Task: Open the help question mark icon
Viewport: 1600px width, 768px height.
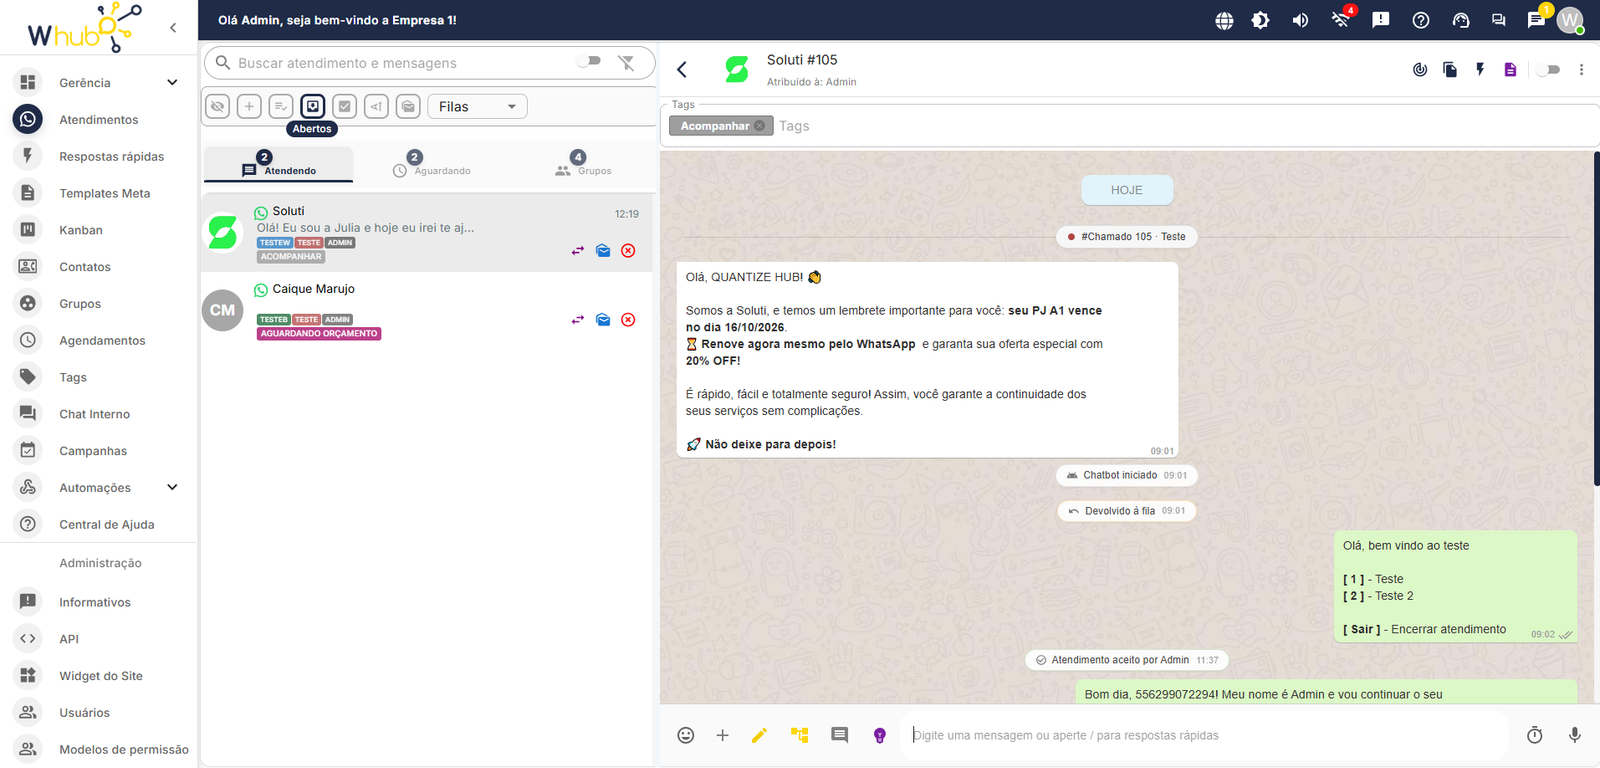Action: [x=1421, y=20]
